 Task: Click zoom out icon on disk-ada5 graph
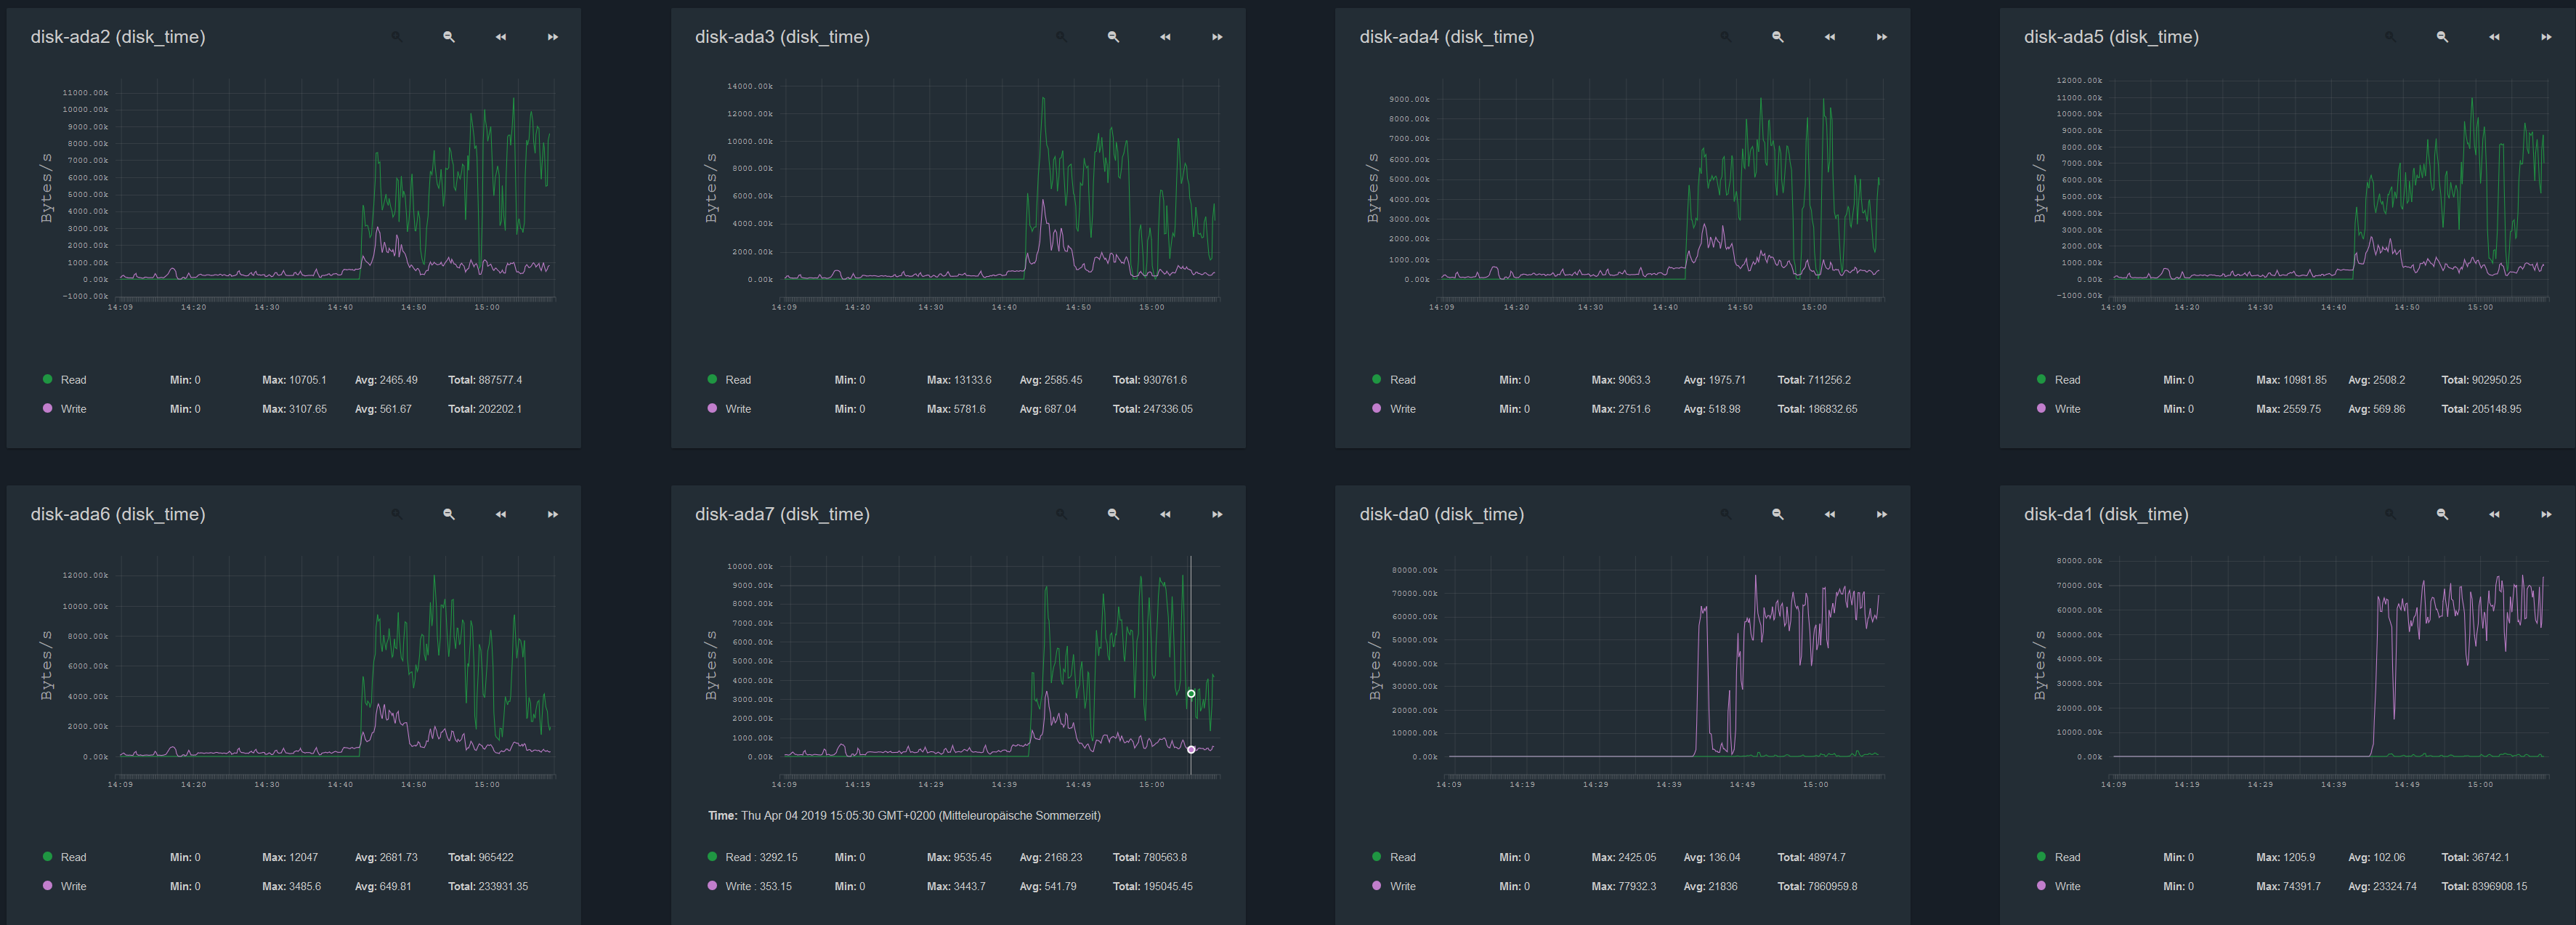(x=2442, y=37)
